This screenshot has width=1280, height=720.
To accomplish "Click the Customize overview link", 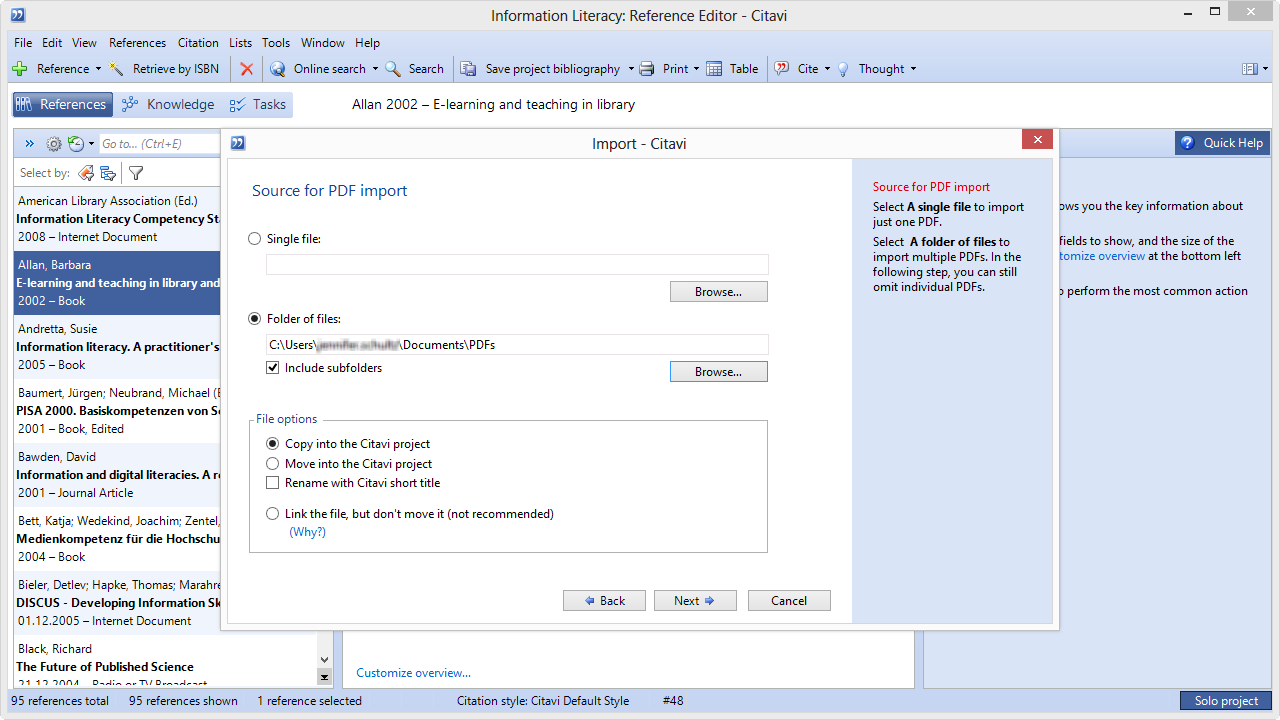I will (413, 673).
